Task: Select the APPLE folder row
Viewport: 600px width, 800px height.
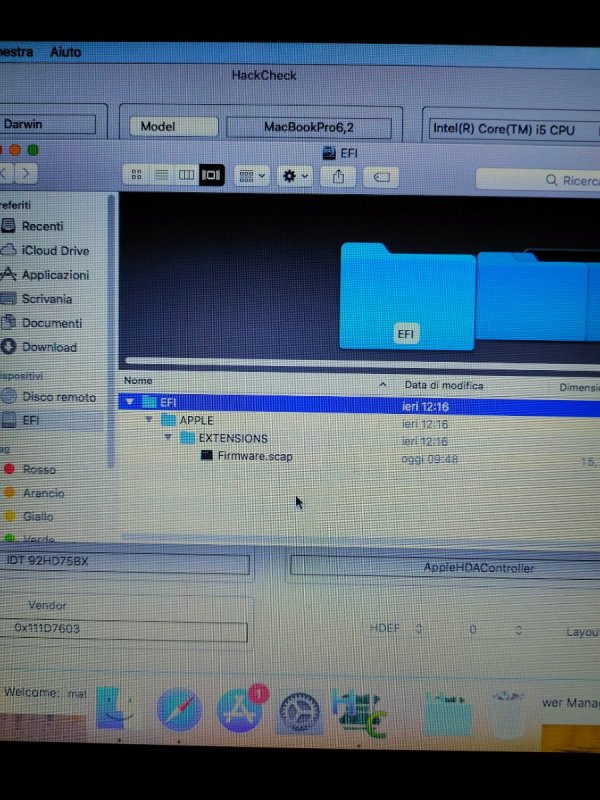Action: 359,421
